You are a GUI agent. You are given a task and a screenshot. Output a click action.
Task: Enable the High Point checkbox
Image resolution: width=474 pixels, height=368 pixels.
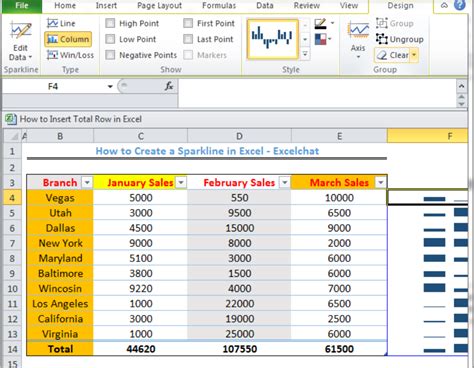110,23
